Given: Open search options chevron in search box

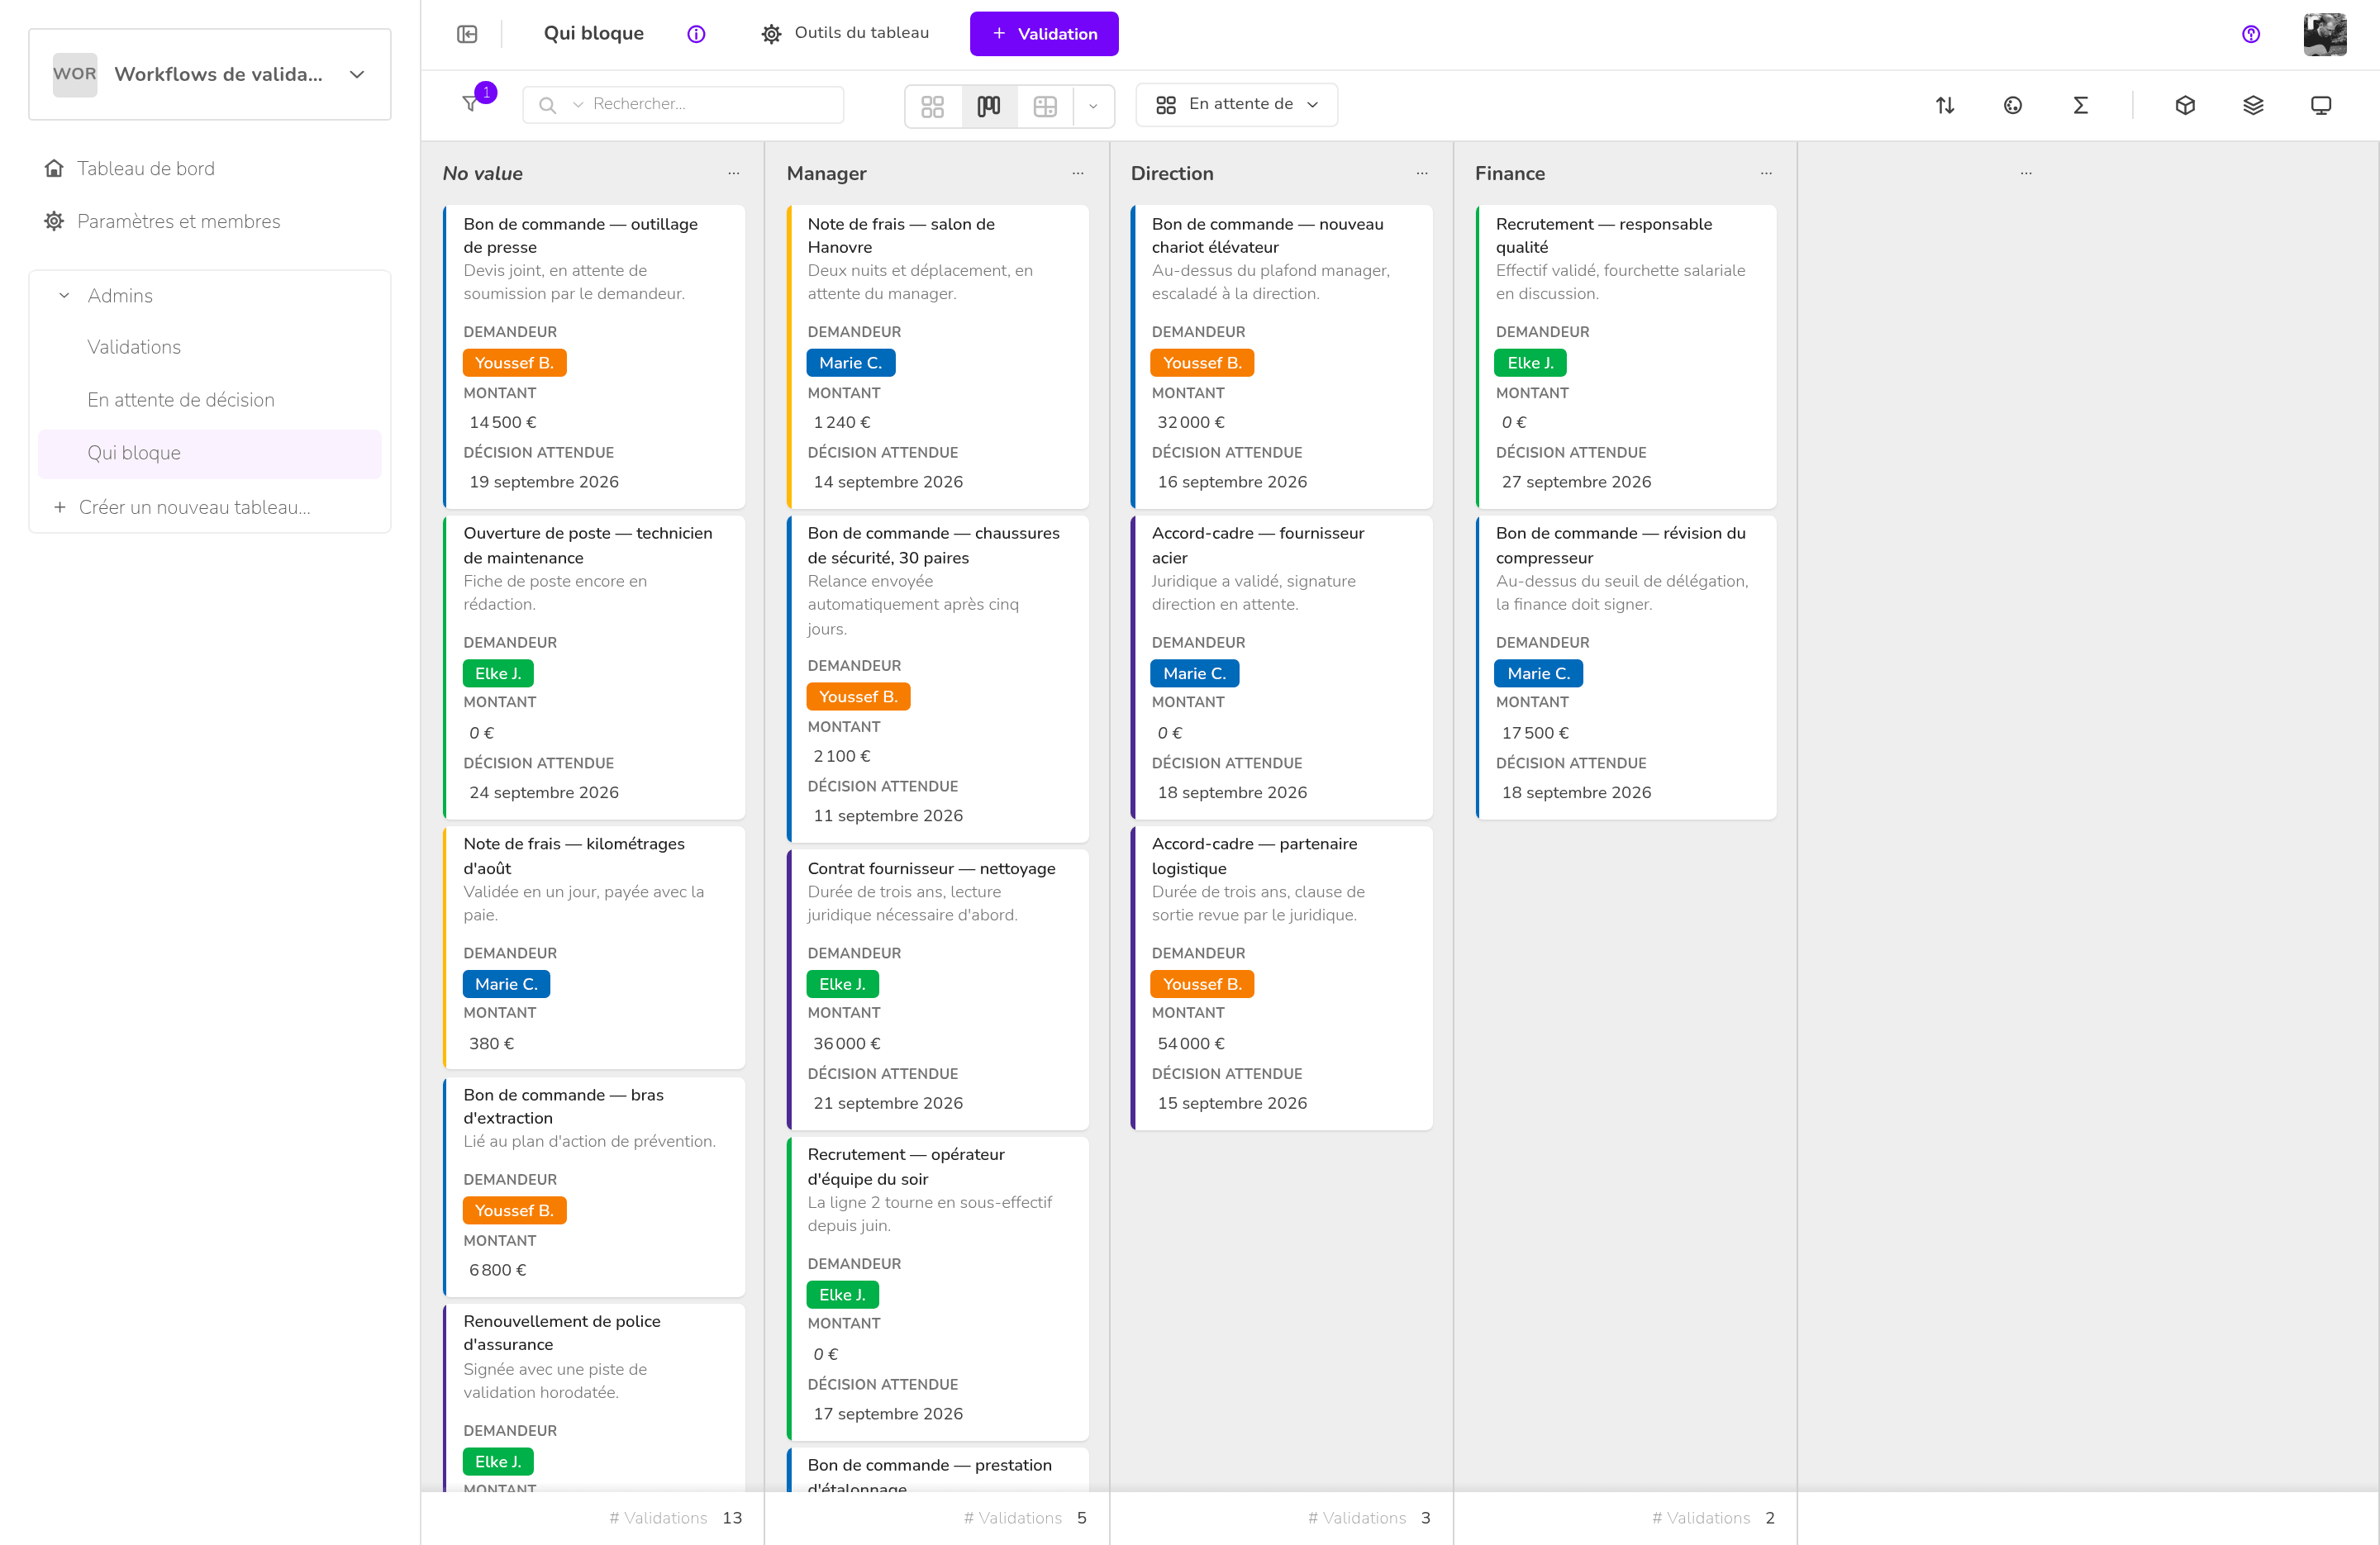Looking at the screenshot, I should pos(578,104).
